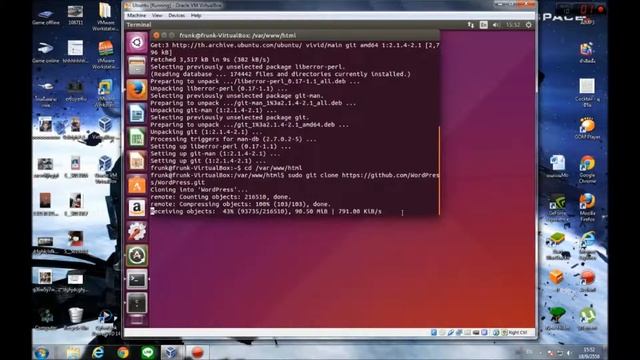Click the clock showing 15:52 in Ubuntu panel
Screen dimensions: 640x360
[513, 25]
